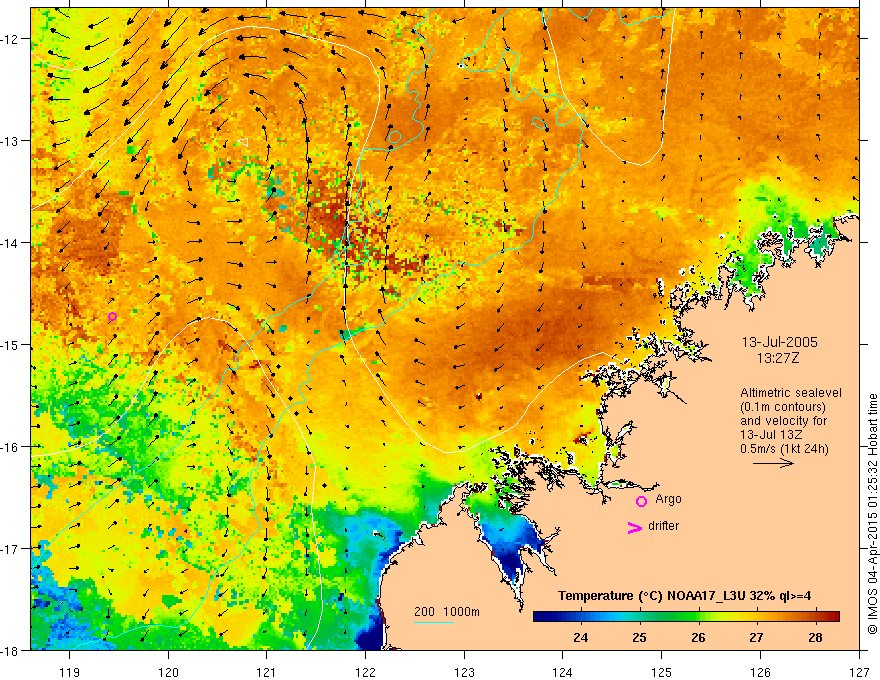Click the latitude axis label '-13'
Image resolution: width=880 pixels, height=680 pixels.
(x=10, y=141)
